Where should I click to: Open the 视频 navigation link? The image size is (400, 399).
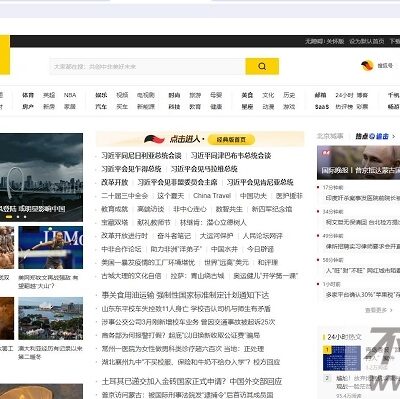122,95
